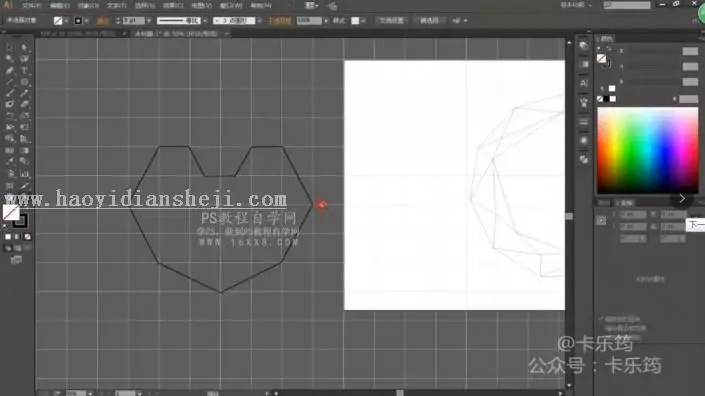Select the Scale tool
Screen dimensions: 705x396
click(x=24, y=116)
